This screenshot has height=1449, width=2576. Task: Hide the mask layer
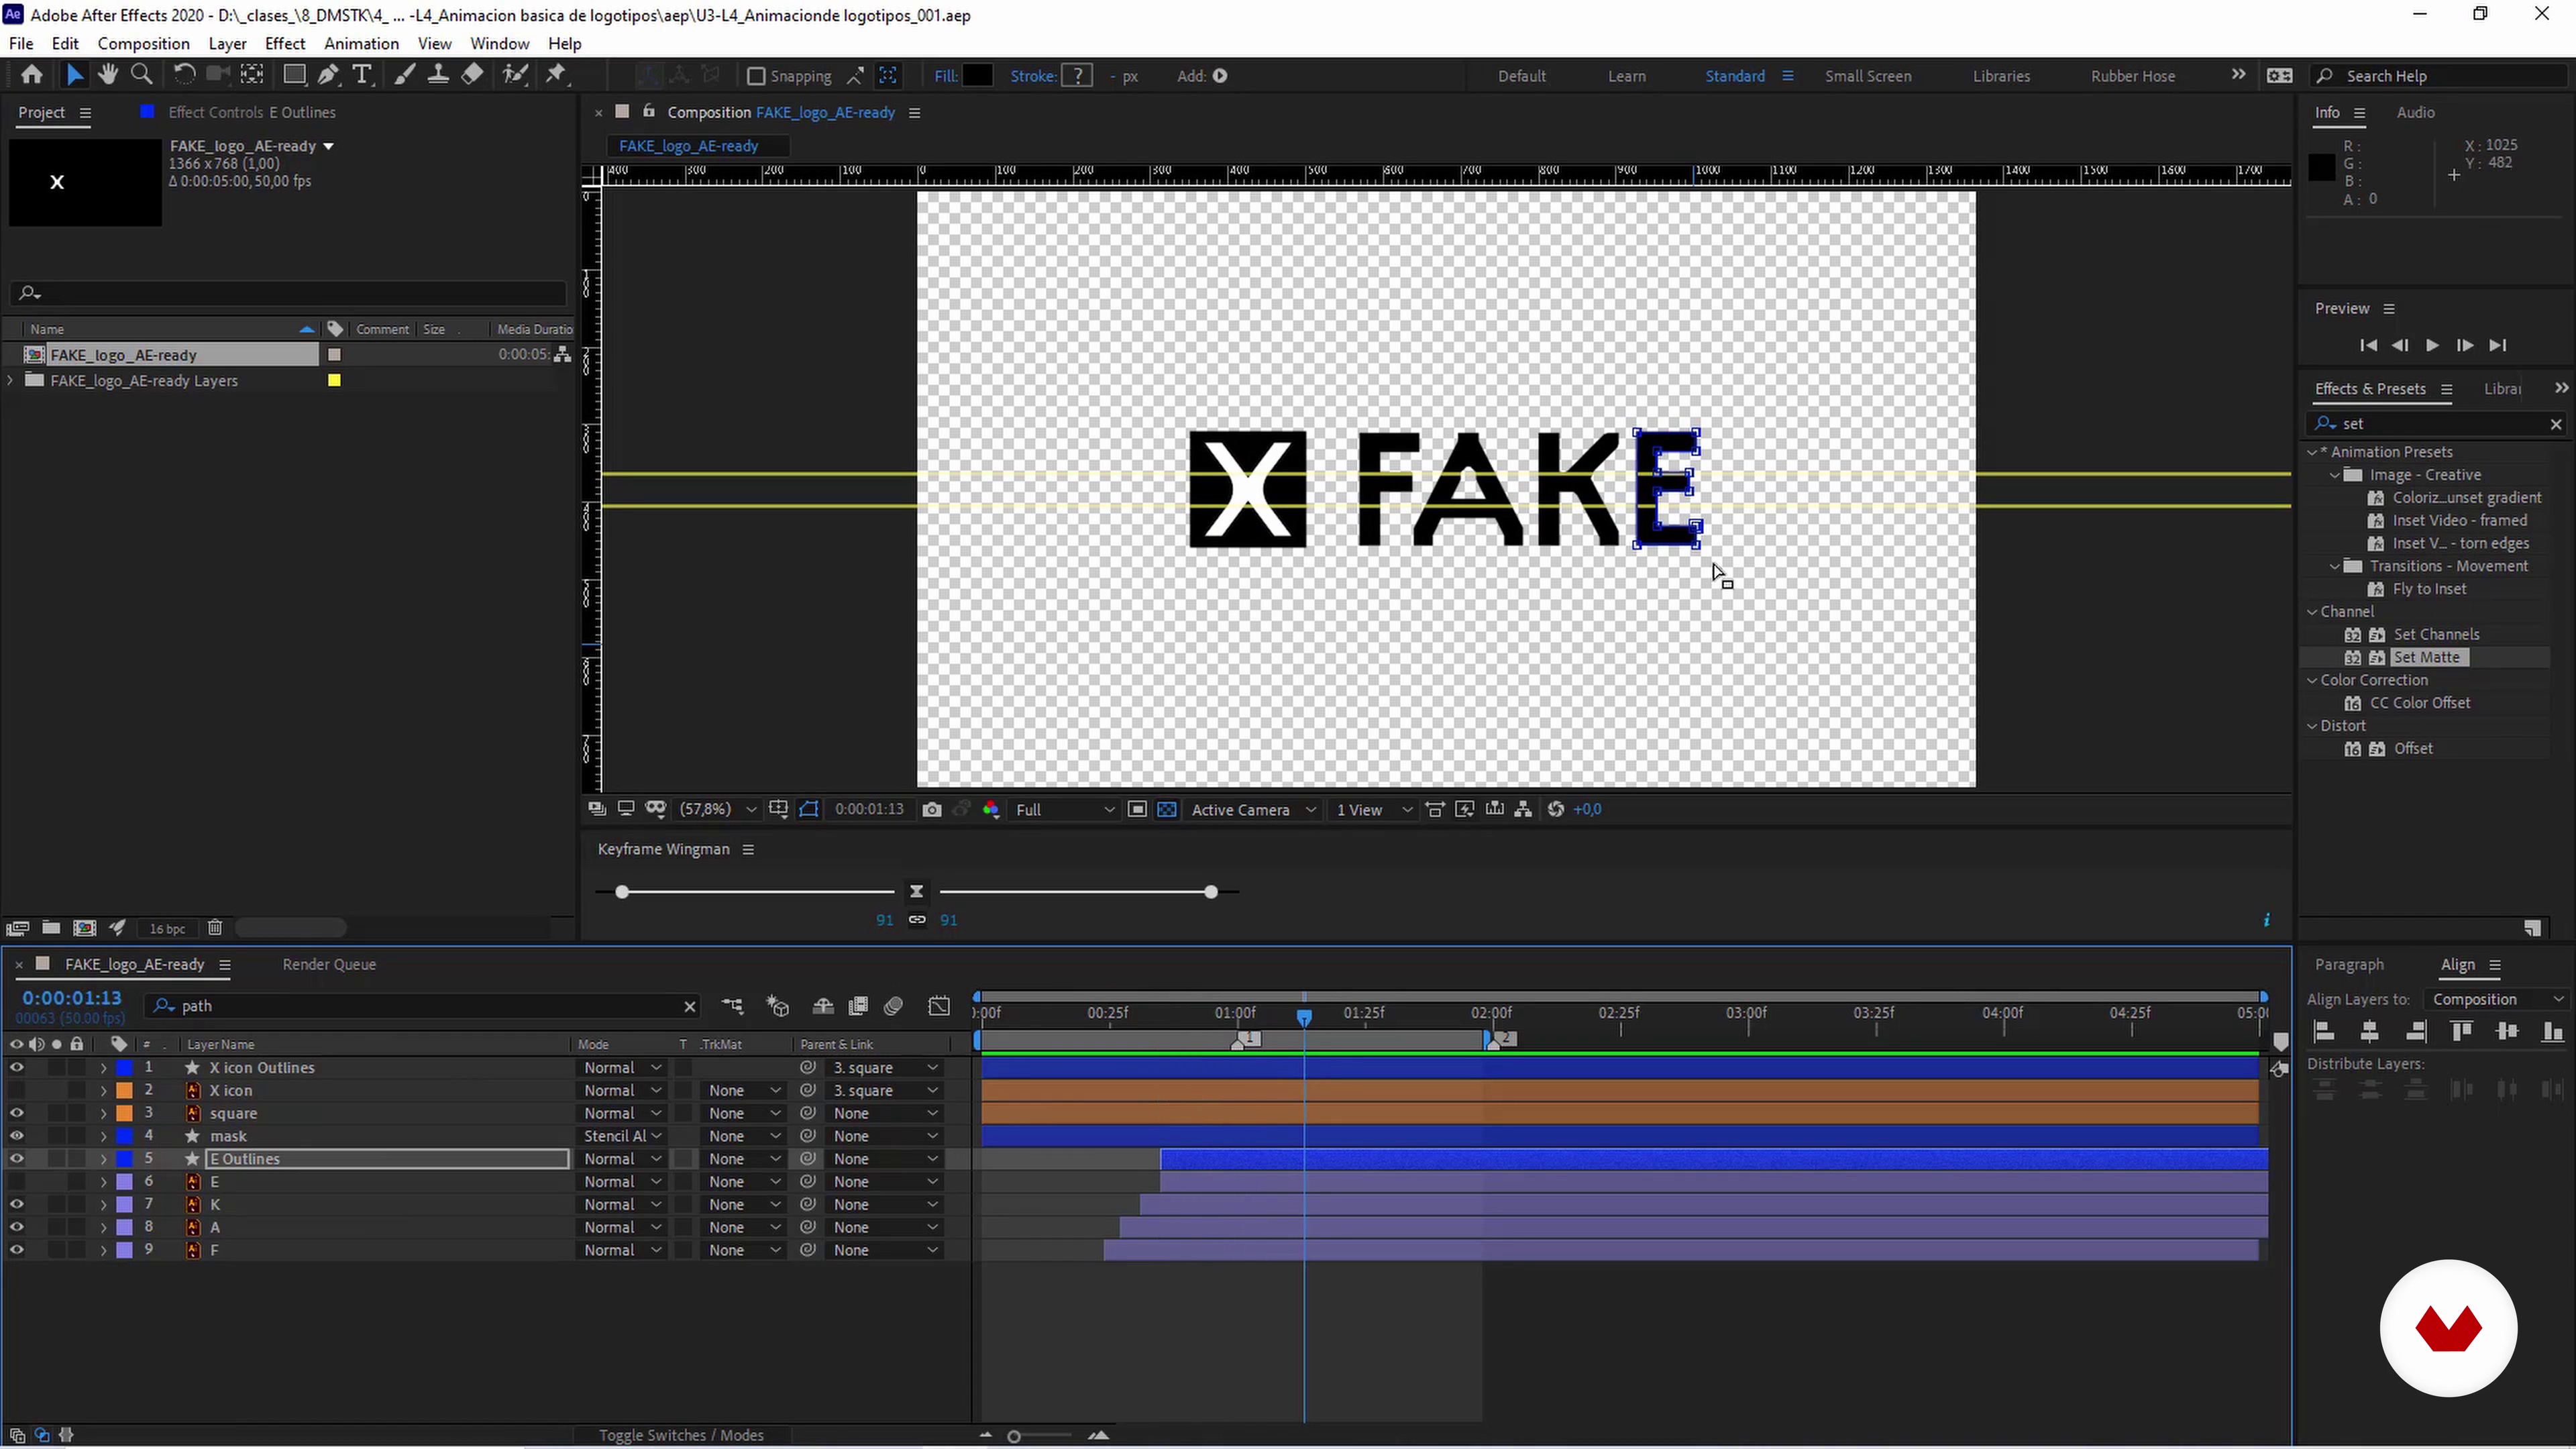tap(16, 1136)
